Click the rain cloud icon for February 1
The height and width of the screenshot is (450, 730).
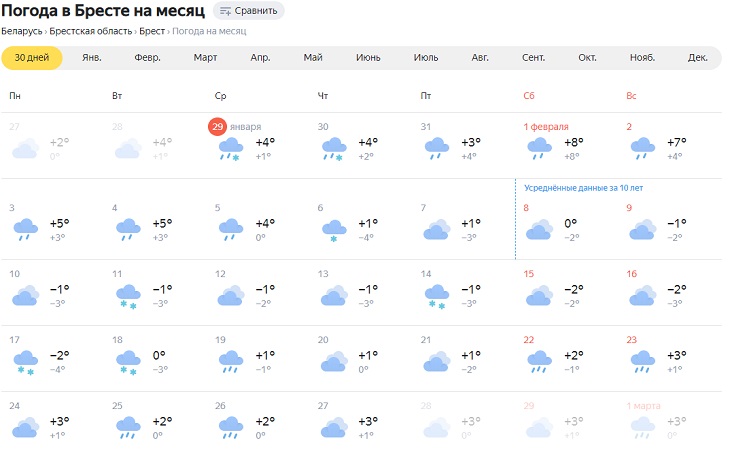539,150
